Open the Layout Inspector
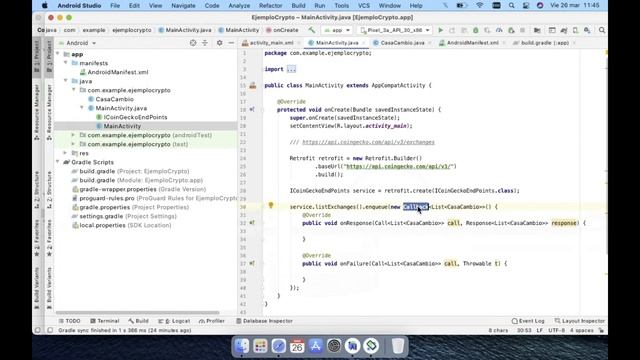The image size is (640, 360). tap(580, 321)
